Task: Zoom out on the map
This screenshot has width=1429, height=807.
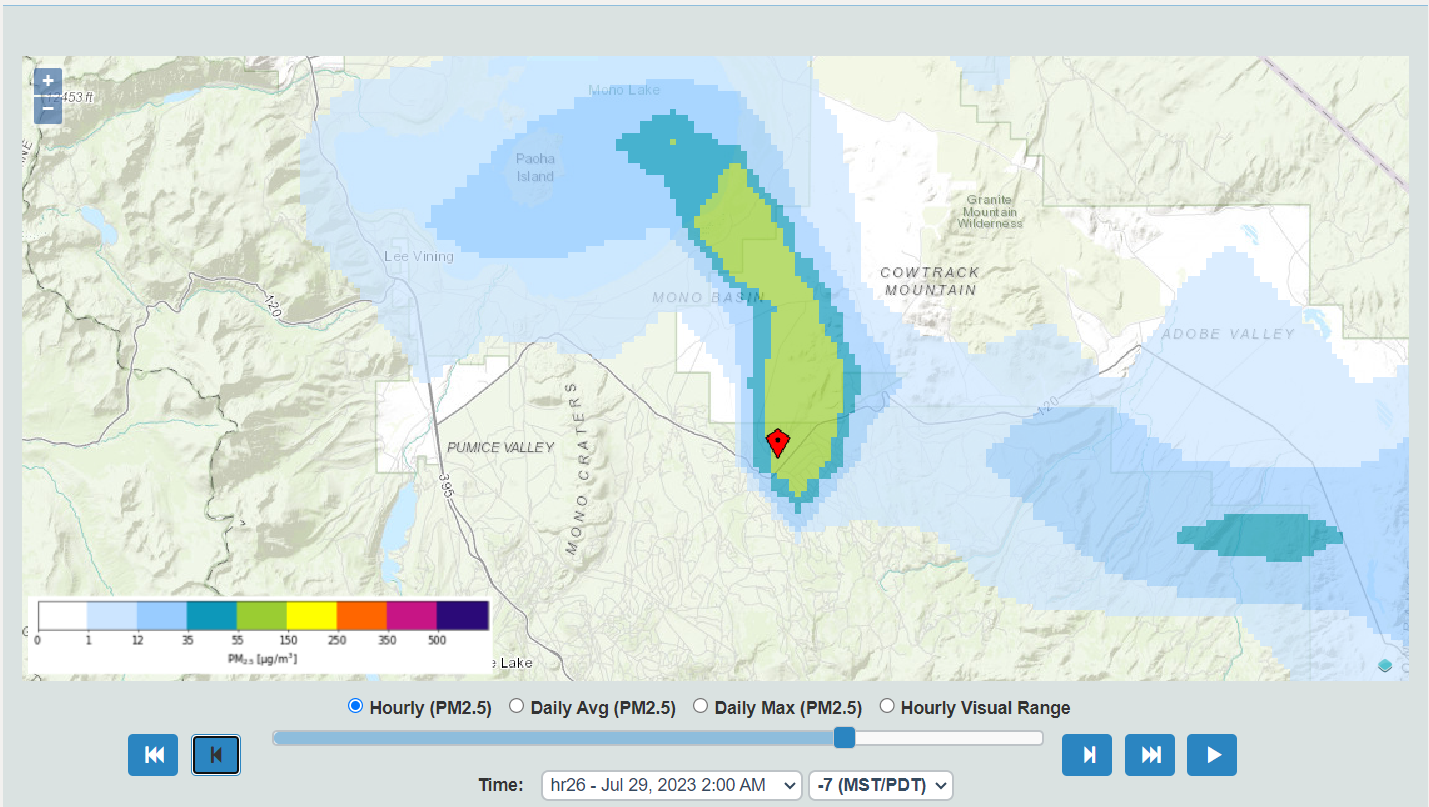Action: click(x=48, y=109)
